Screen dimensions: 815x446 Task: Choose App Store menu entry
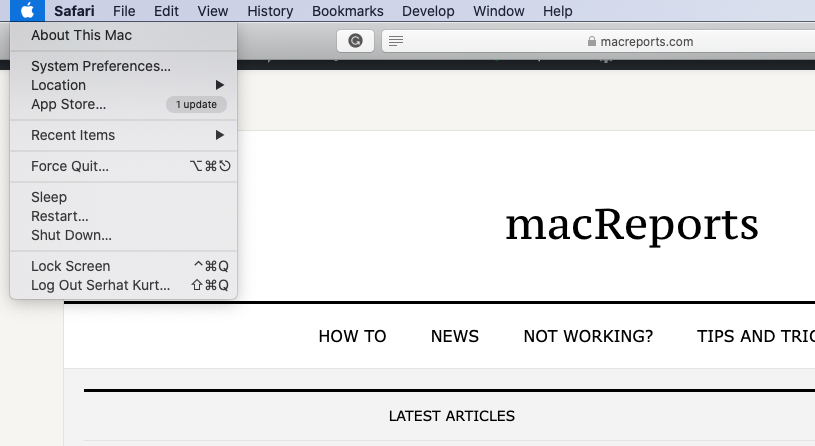coord(124,104)
